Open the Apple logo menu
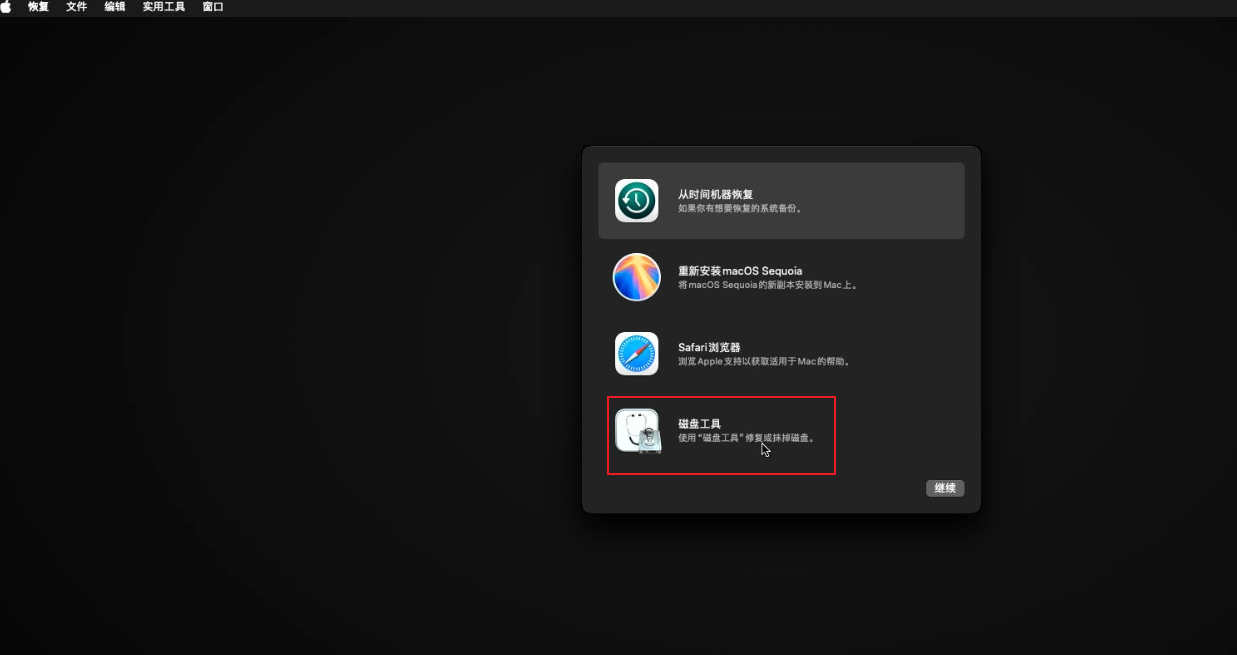 (x=7, y=7)
